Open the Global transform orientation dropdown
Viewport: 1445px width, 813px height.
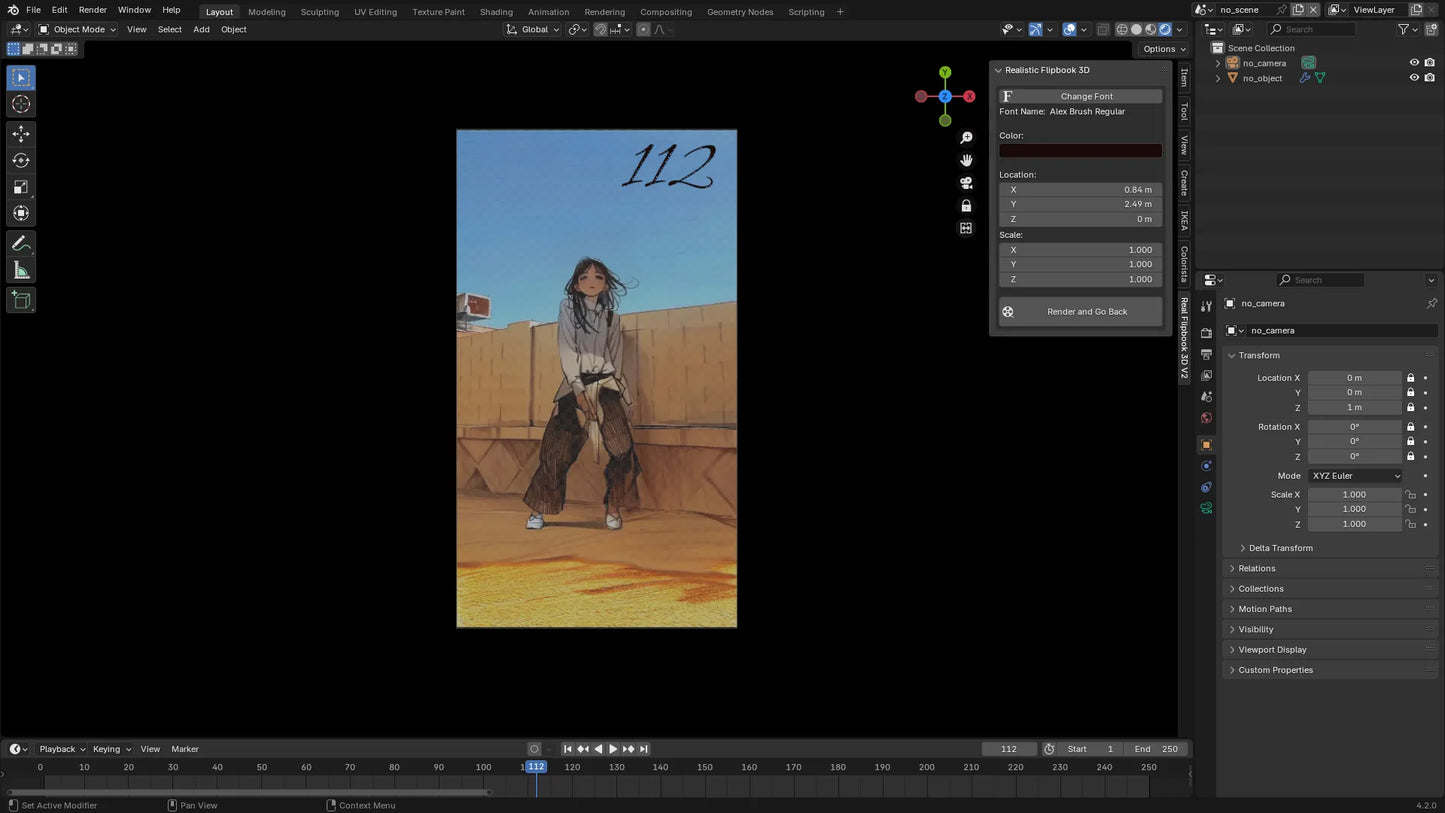point(534,29)
